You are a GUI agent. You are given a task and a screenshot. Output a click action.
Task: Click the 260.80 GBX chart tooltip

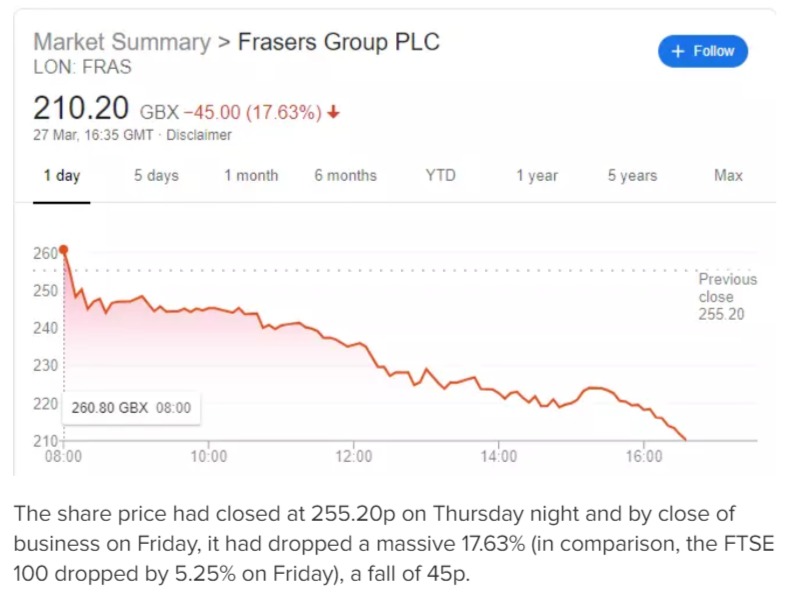click(131, 408)
